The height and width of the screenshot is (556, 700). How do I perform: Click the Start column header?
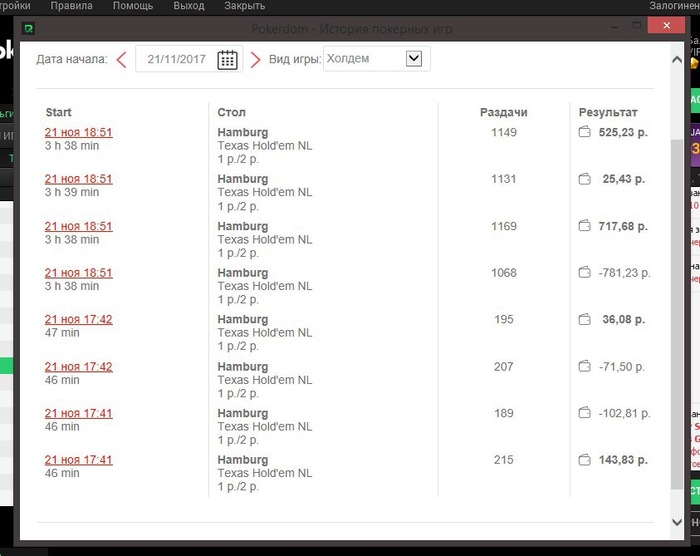pos(58,112)
